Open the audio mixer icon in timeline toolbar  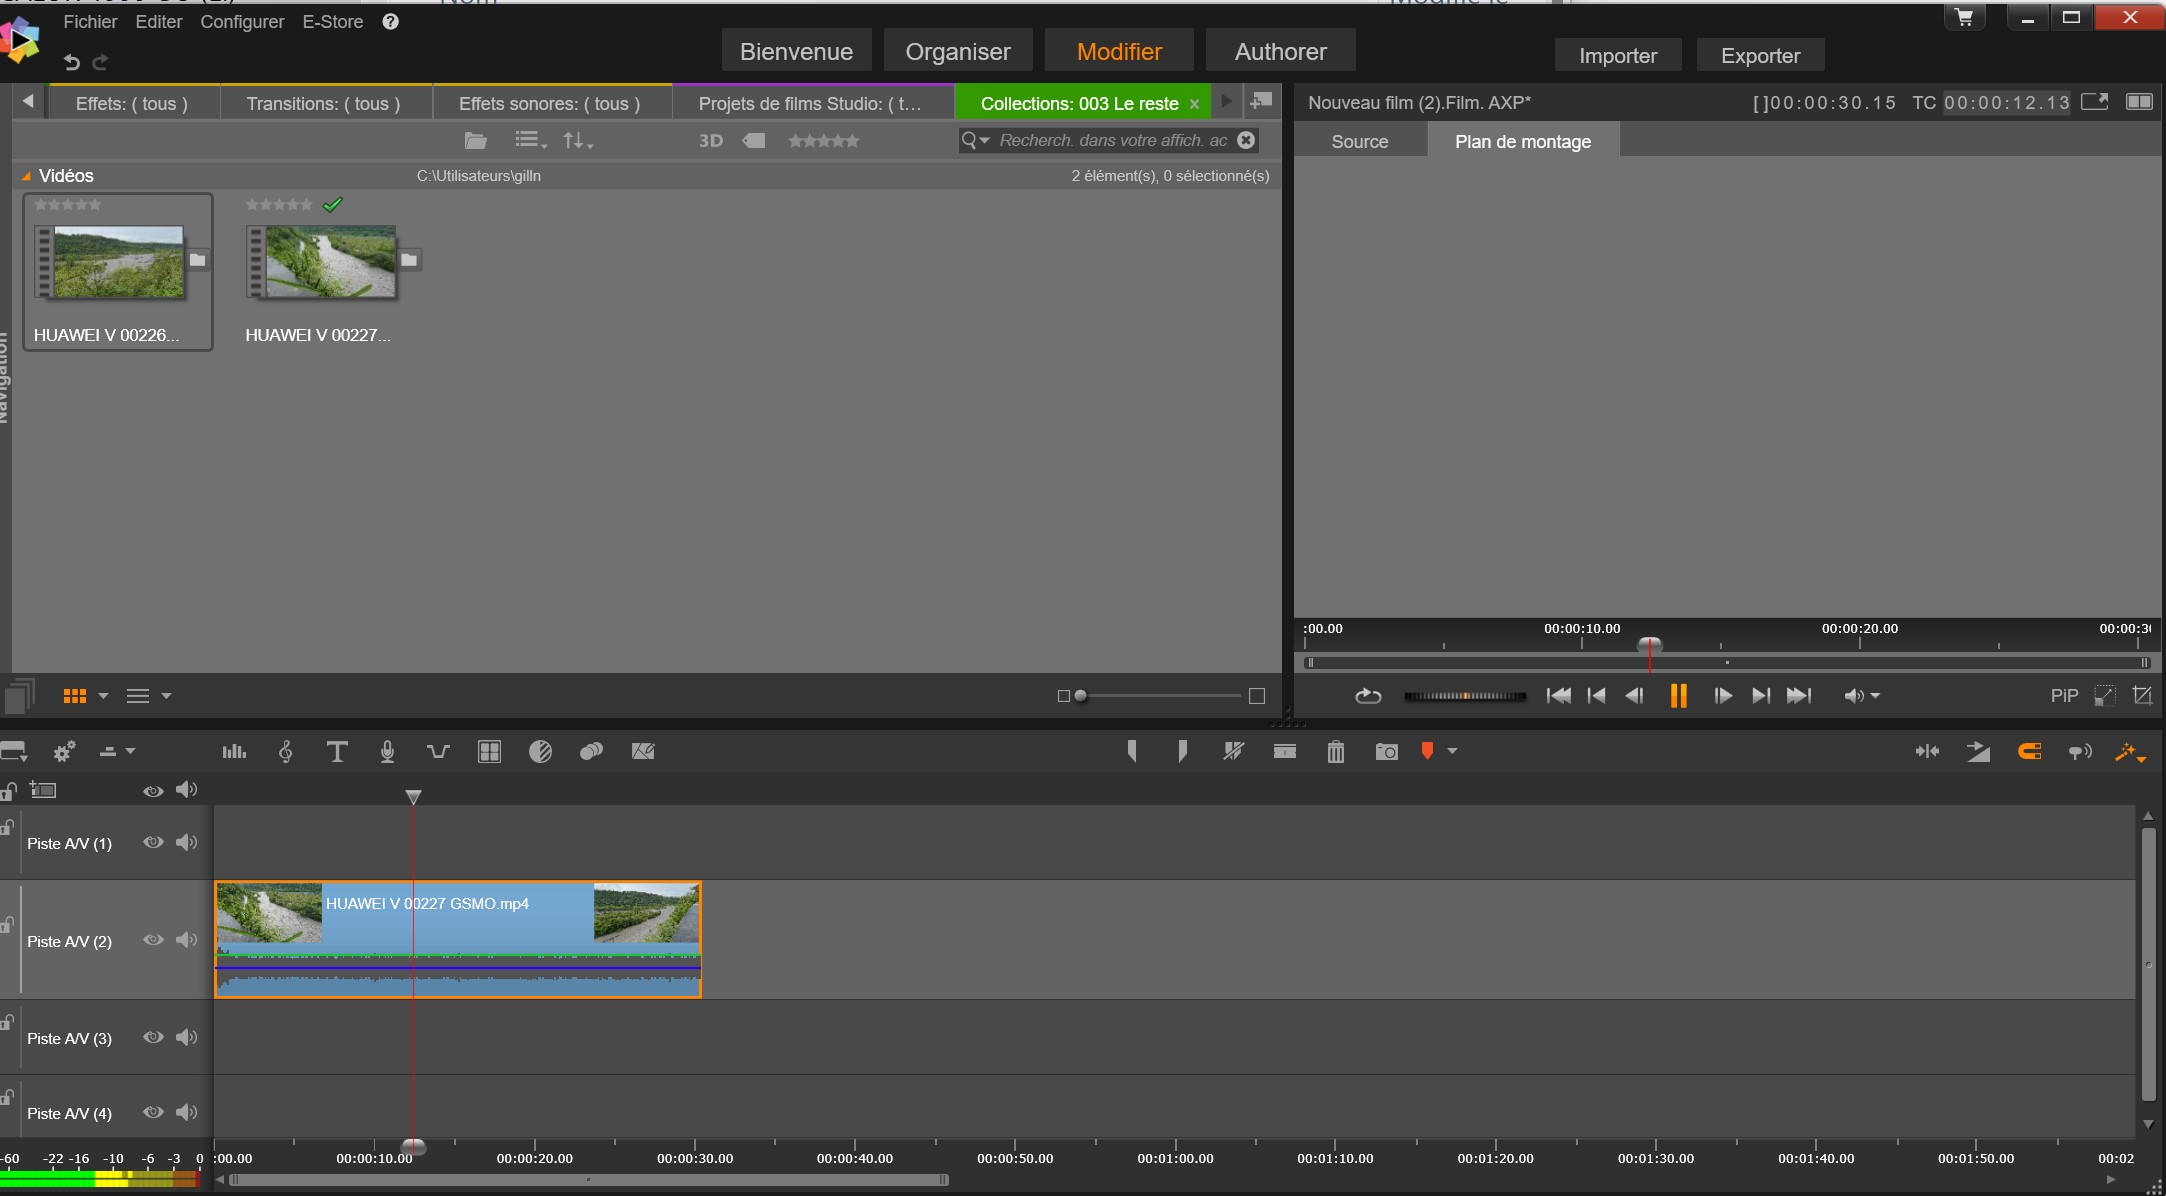pos(234,752)
